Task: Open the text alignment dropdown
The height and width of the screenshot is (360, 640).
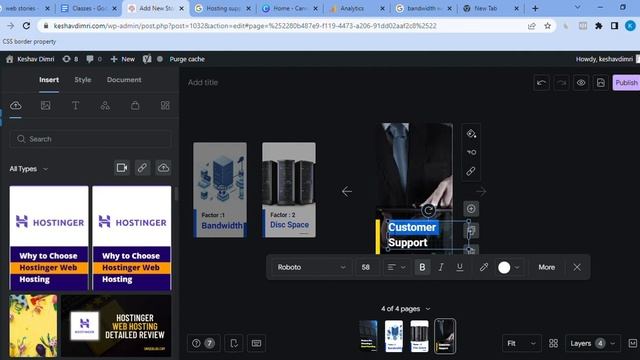Action: click(396, 267)
